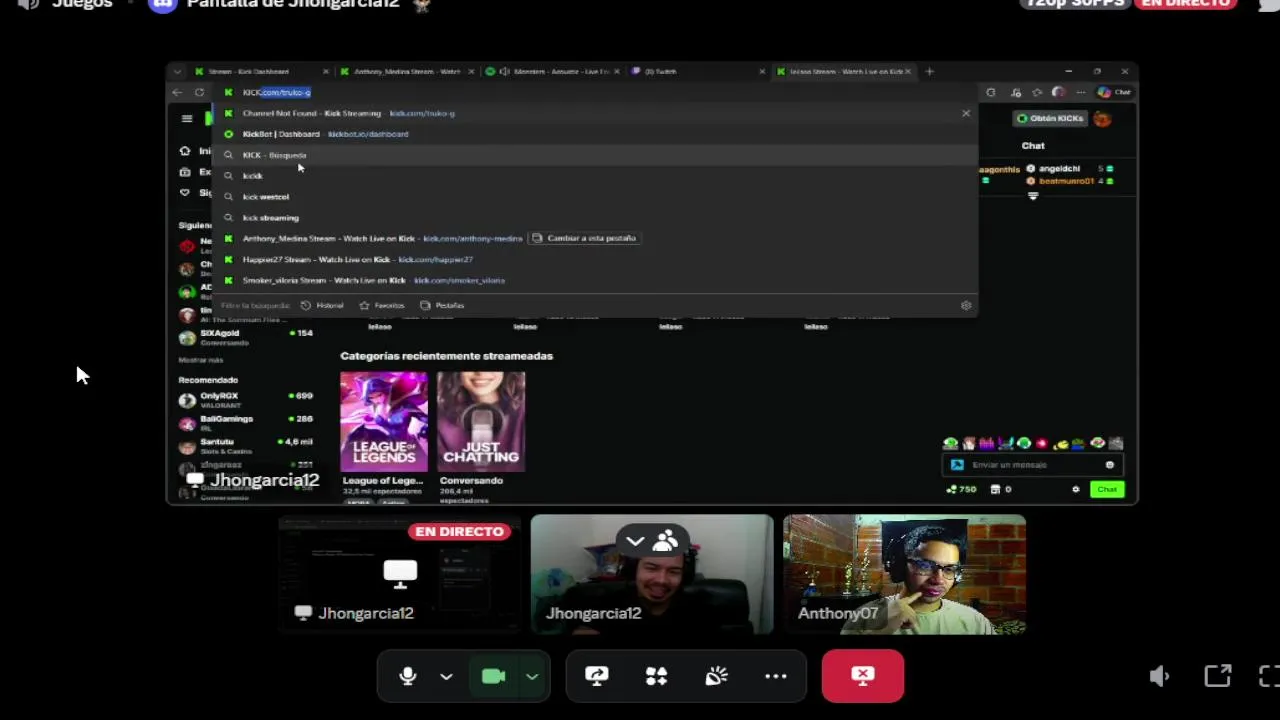This screenshot has width=1280, height=720.
Task: Open chat settings gear icon
Action: [x=1076, y=489]
